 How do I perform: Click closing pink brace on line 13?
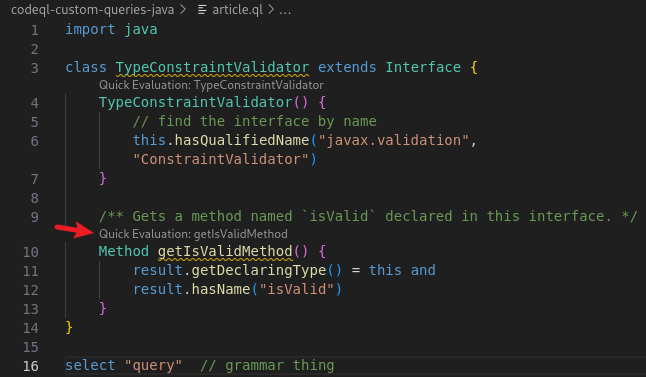click(x=103, y=308)
